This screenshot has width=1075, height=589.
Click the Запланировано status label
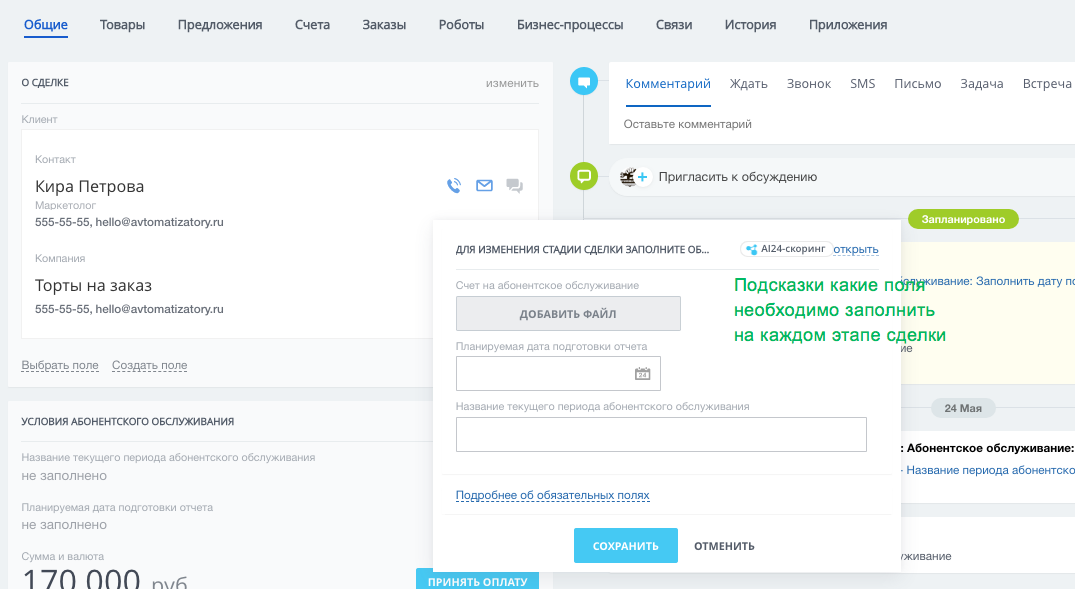point(963,219)
